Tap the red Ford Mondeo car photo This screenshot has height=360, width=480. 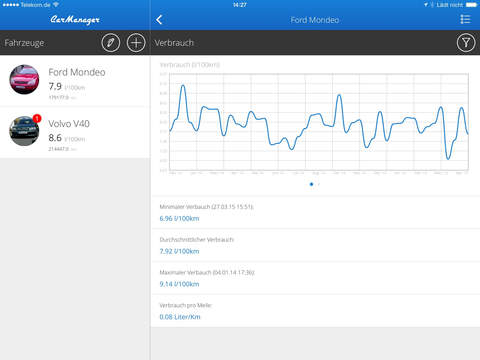pyautogui.click(x=24, y=79)
